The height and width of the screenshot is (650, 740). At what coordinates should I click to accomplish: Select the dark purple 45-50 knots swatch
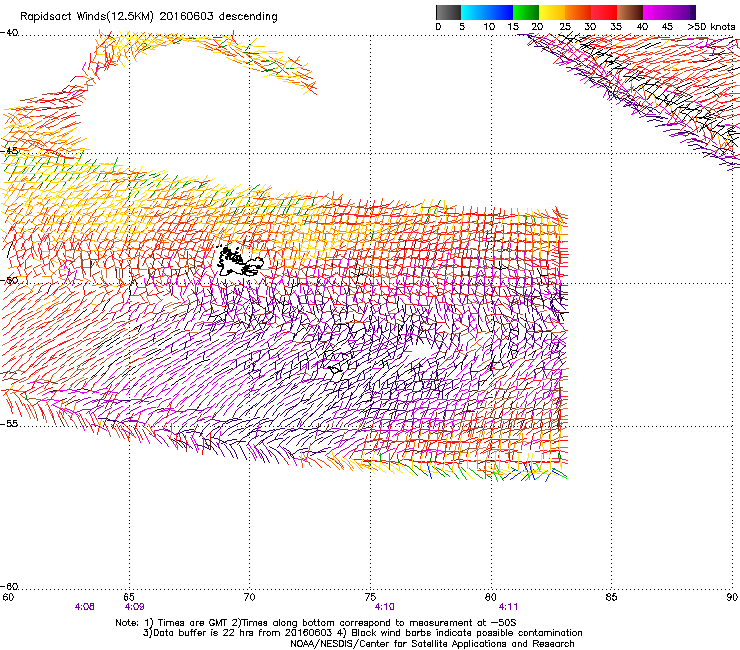682,12
